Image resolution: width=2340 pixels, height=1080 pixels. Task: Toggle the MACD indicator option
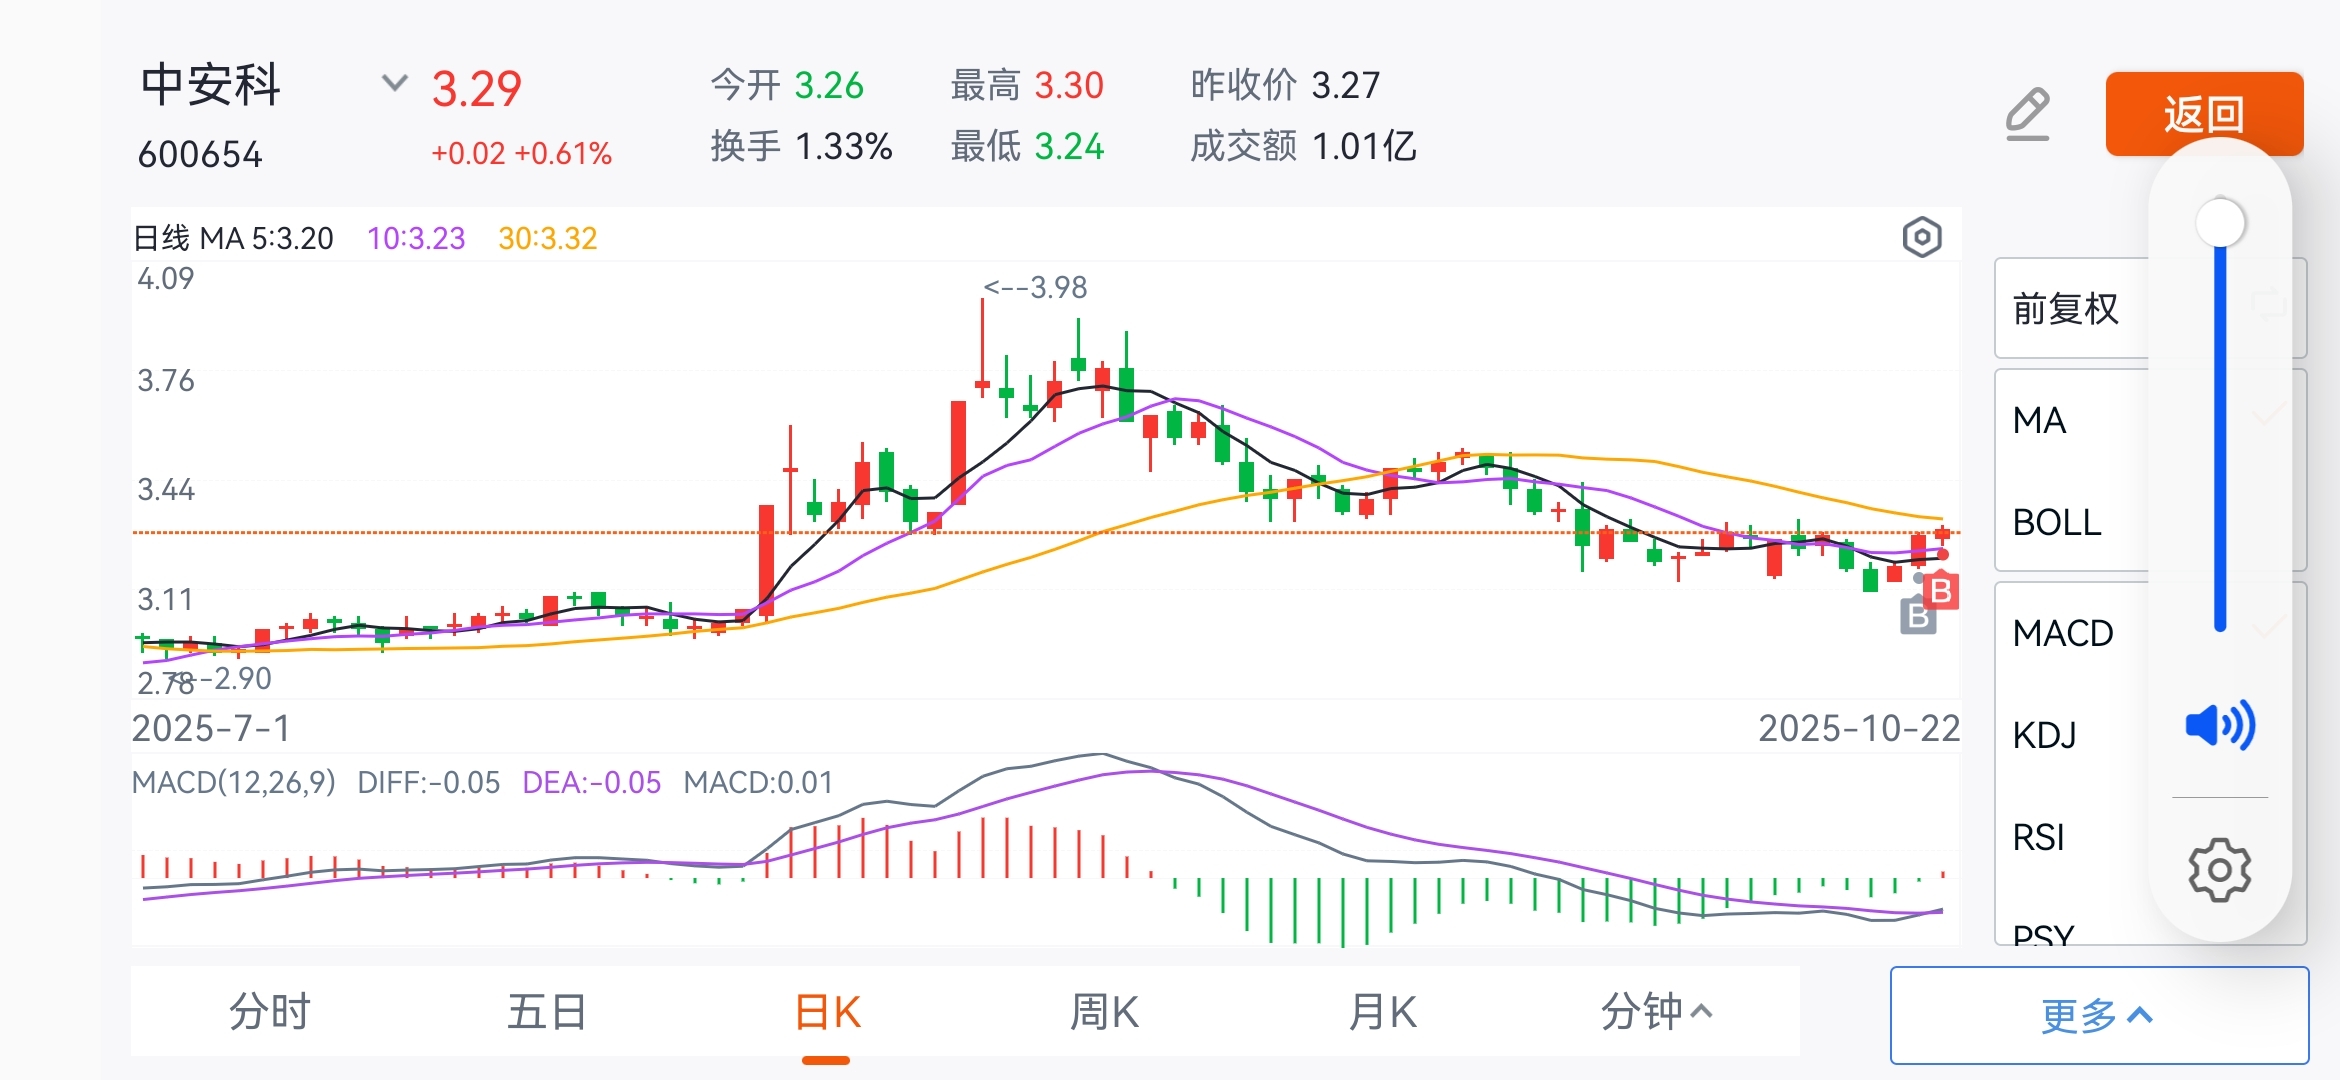[x=2062, y=633]
